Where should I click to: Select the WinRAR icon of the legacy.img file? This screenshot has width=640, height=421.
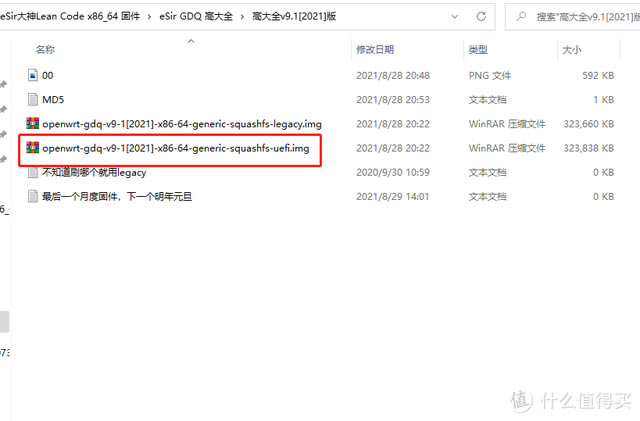(x=33, y=123)
